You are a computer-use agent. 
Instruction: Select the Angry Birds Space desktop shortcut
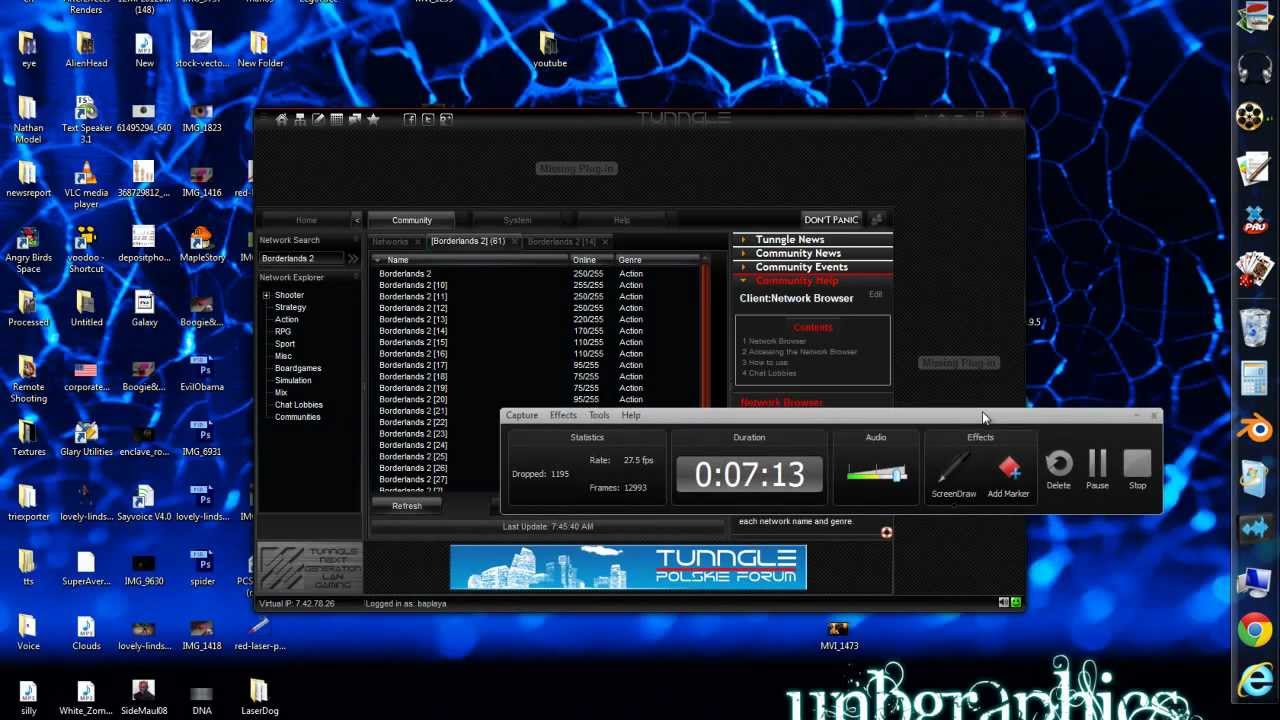tap(28, 250)
